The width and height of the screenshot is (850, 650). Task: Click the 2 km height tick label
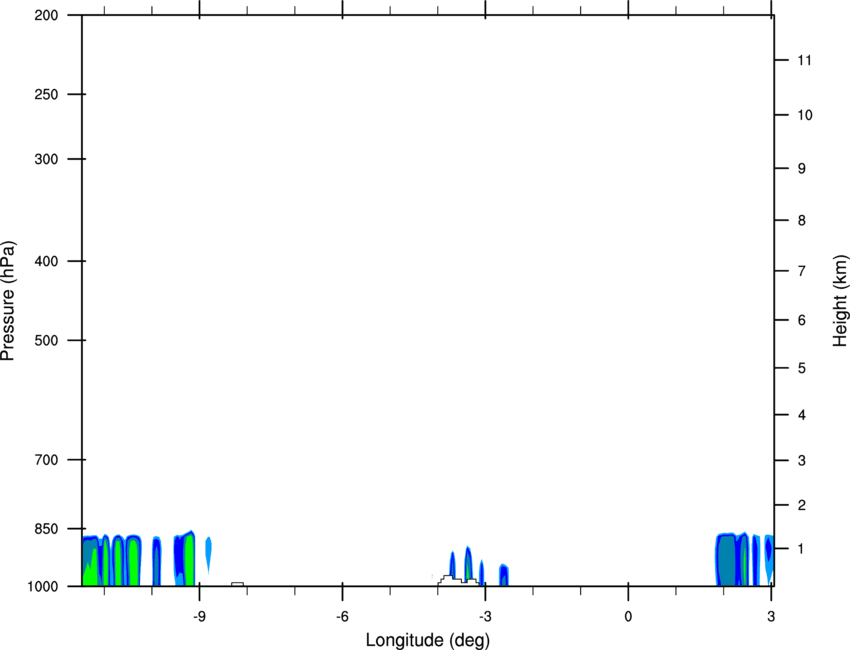click(802, 505)
